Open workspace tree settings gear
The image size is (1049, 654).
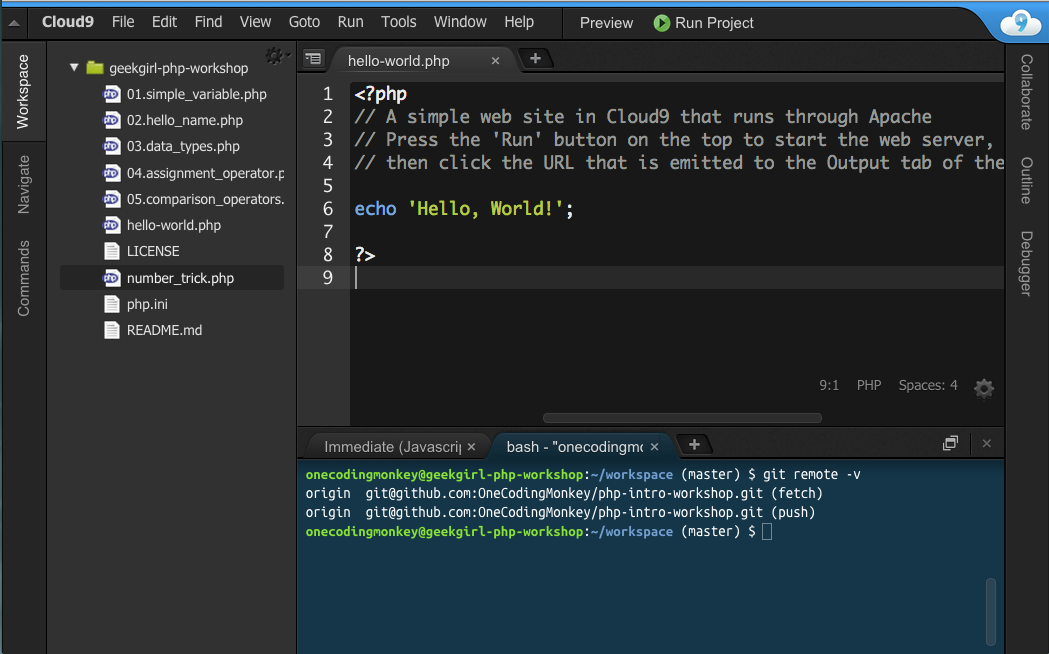coord(275,56)
